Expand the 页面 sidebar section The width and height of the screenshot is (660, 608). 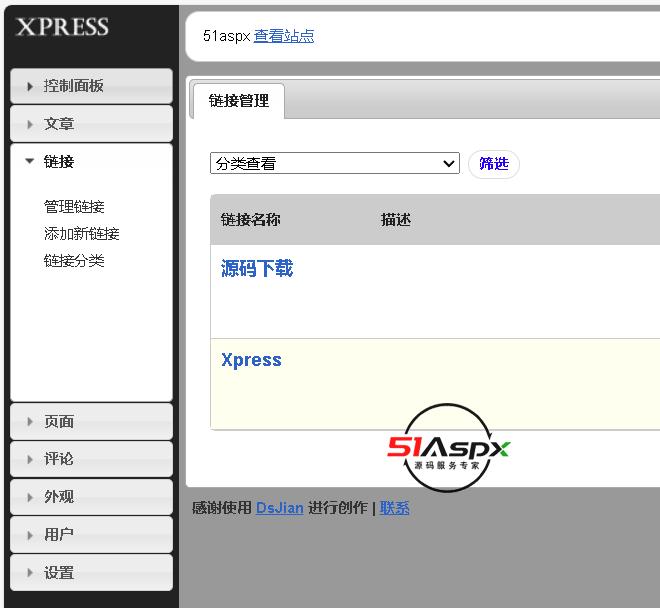91,421
